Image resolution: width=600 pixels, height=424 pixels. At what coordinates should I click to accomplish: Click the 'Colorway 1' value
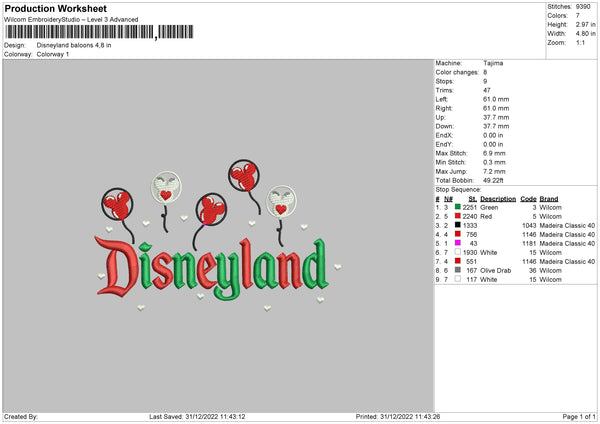[x=53, y=54]
